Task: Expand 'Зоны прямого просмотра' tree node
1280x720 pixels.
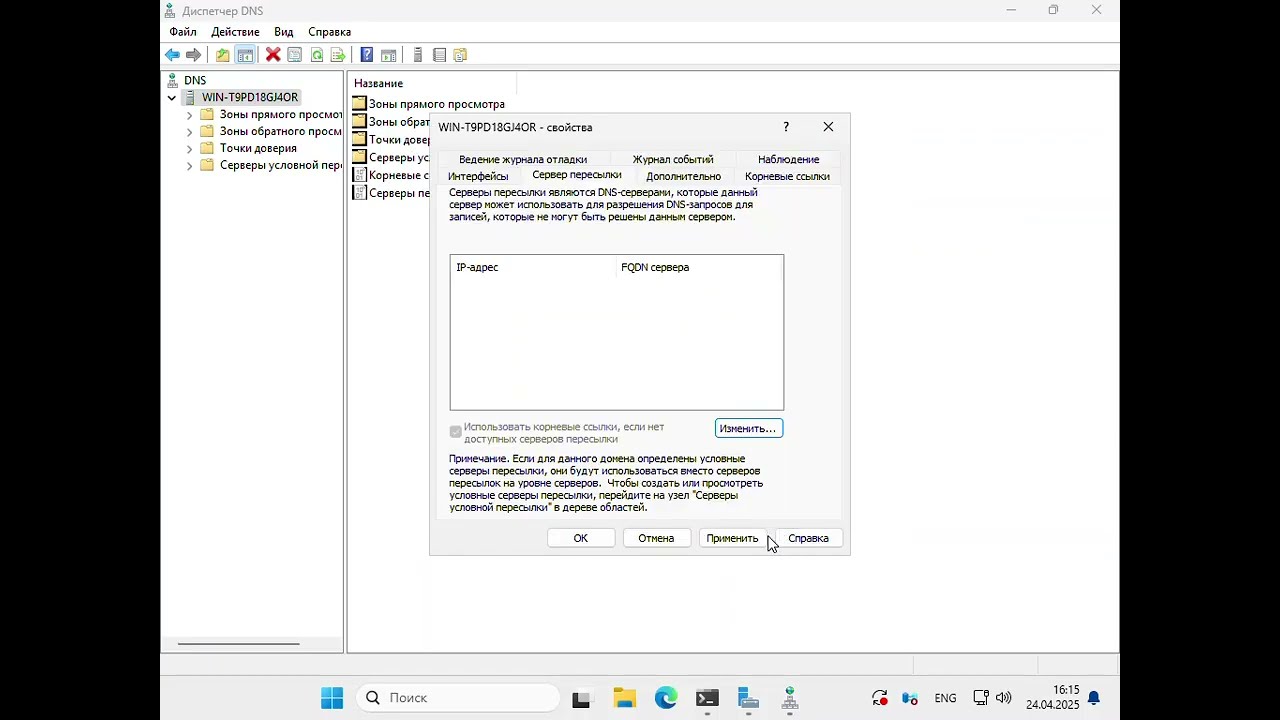Action: (189, 115)
